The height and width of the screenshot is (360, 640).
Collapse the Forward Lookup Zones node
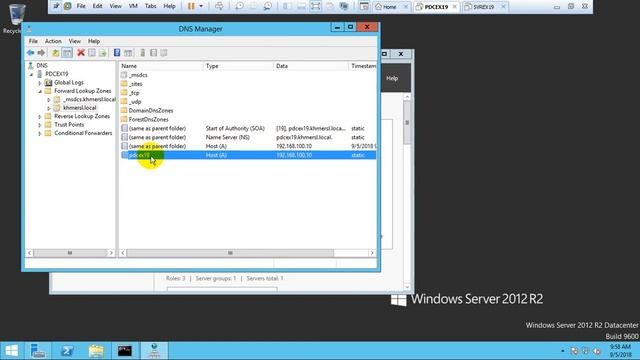click(x=40, y=91)
